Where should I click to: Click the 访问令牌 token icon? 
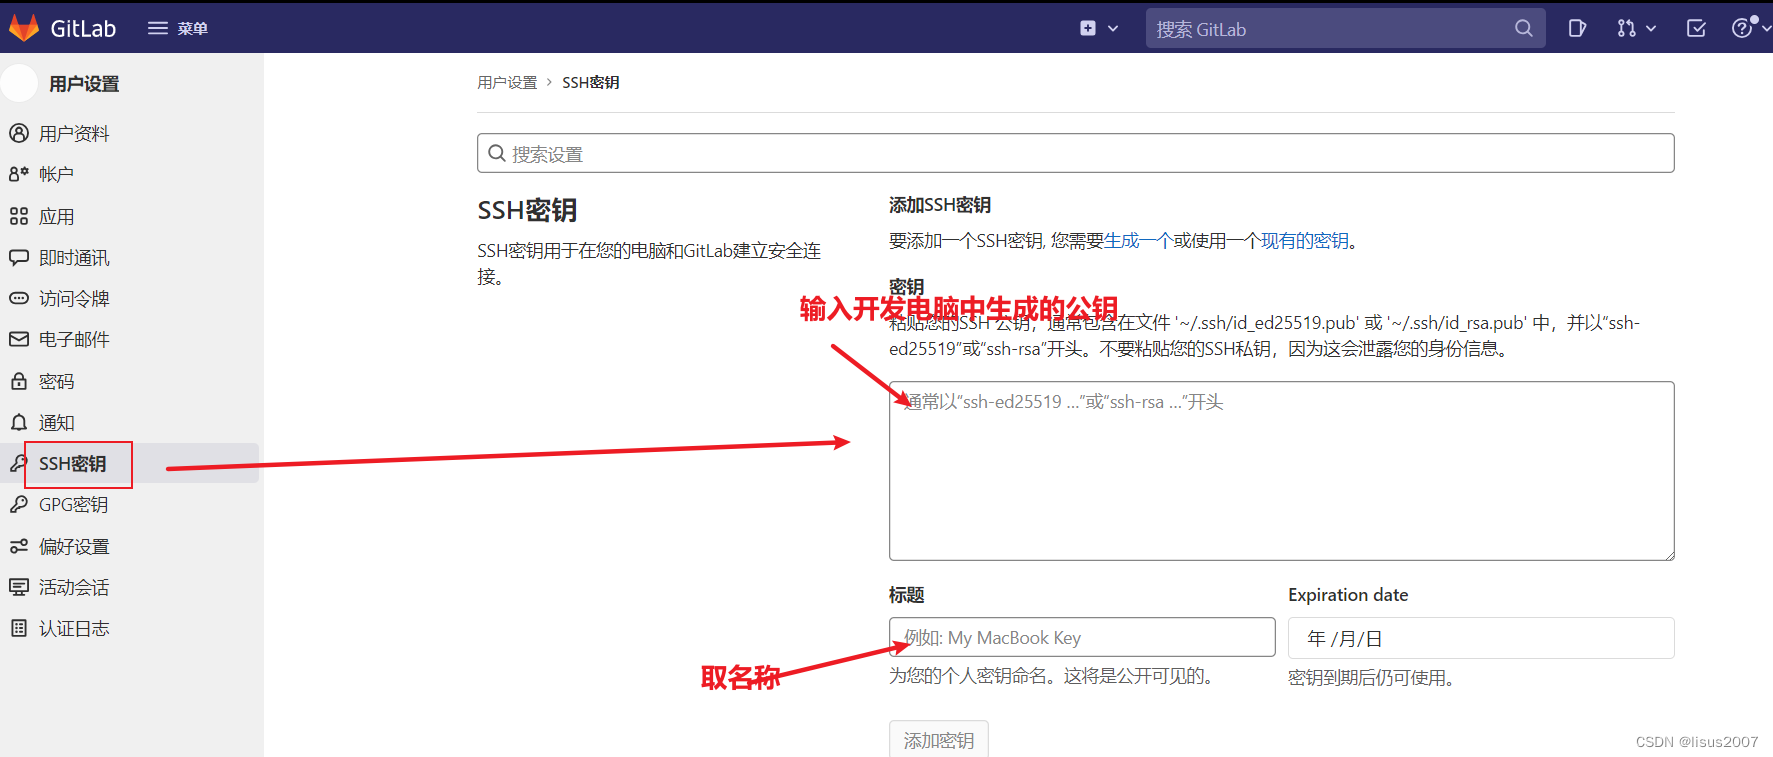tap(19, 298)
